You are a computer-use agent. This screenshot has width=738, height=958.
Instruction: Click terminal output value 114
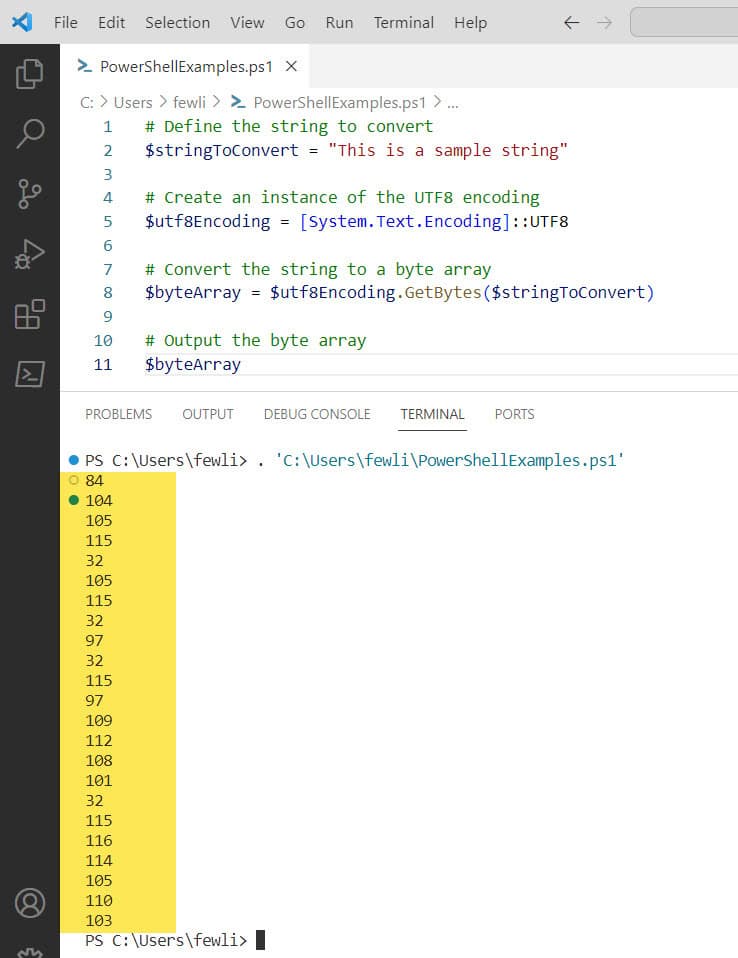(99, 860)
